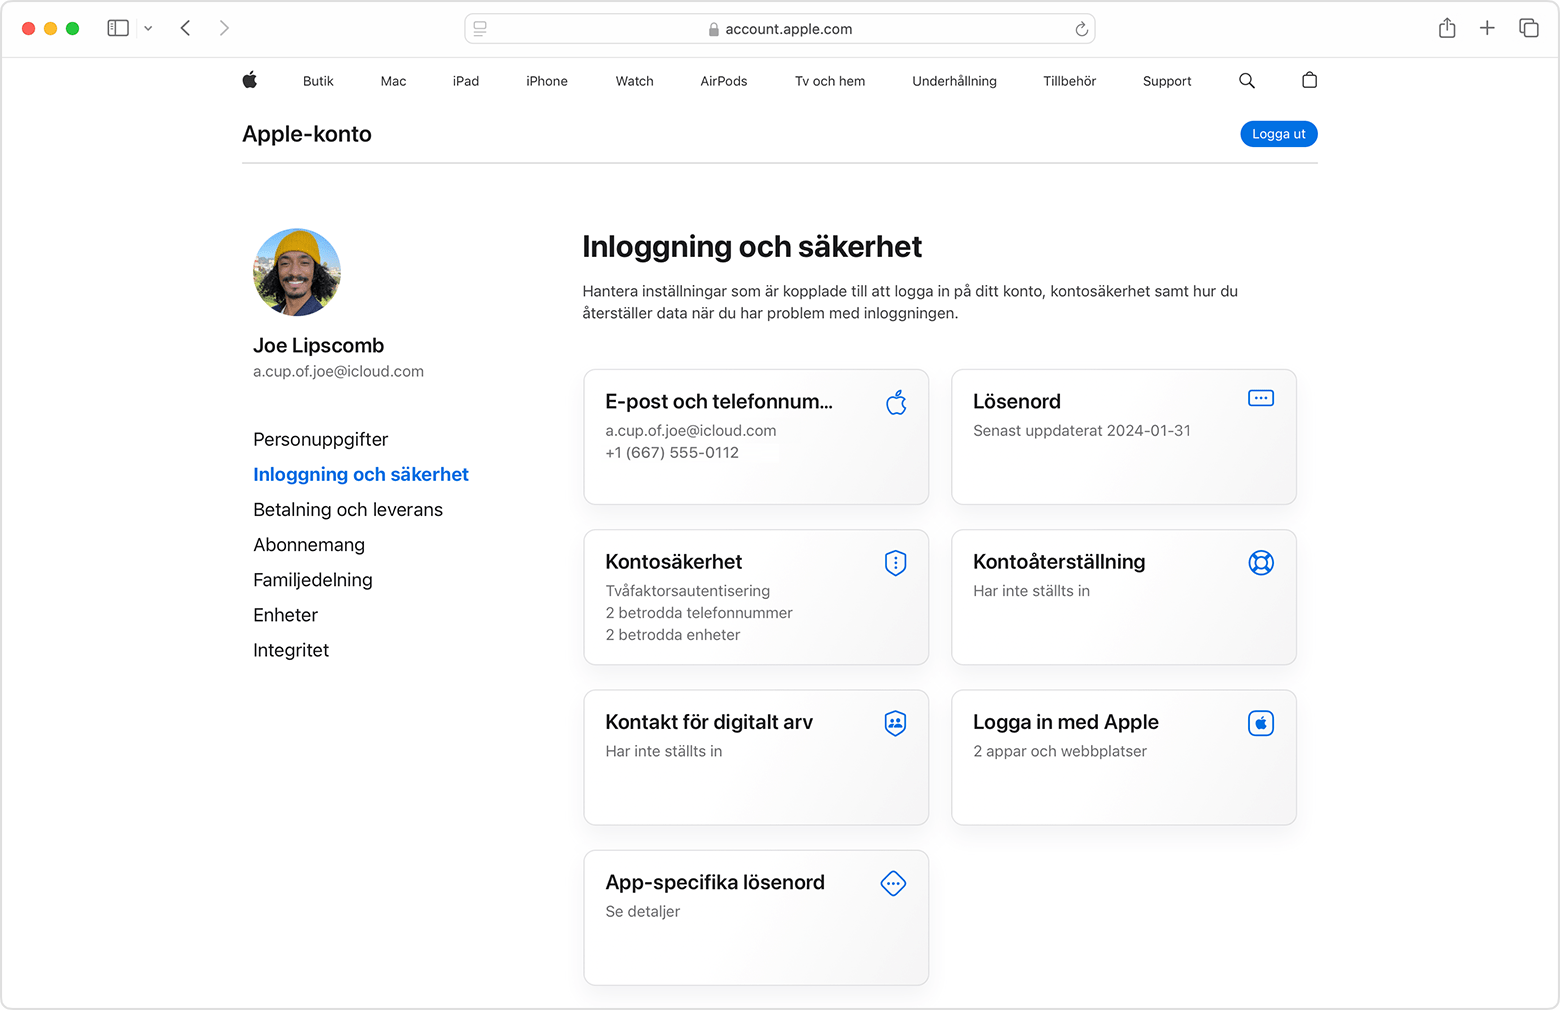Viewport: 1560px width, 1010px height.
Task: Click the people shield icon for digitalt arv
Action: [896, 723]
